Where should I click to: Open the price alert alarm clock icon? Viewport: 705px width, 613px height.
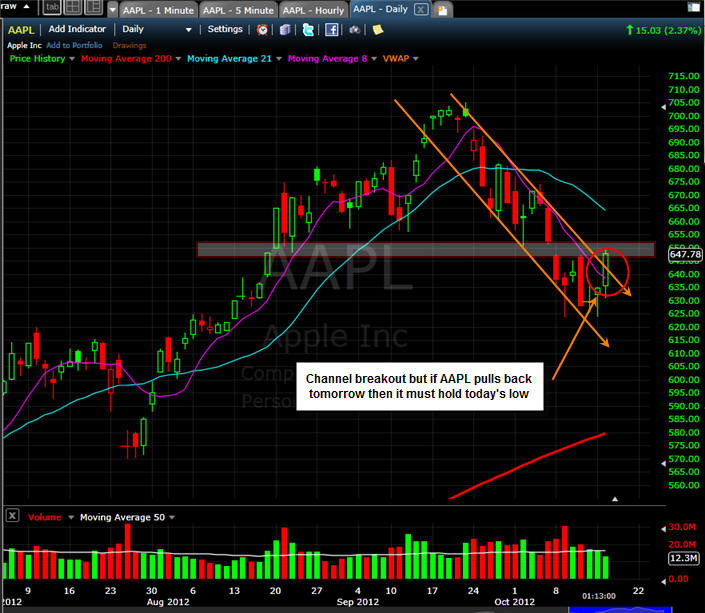[x=262, y=30]
